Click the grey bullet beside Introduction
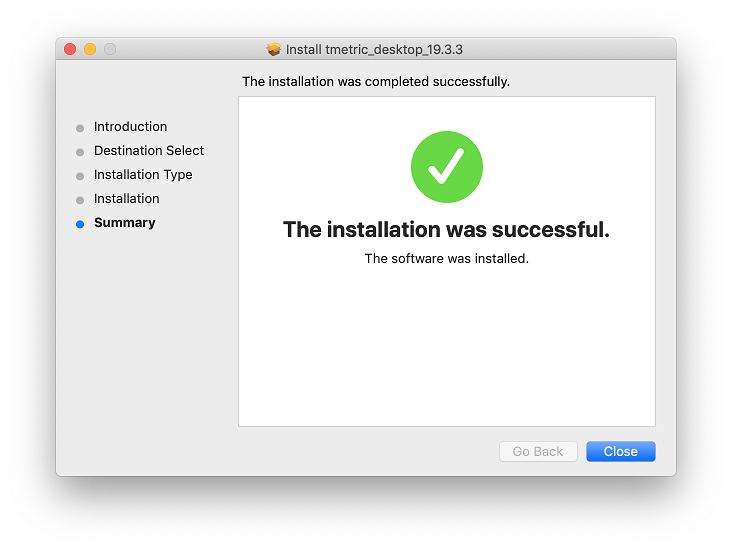The height and width of the screenshot is (550, 732). point(80,128)
